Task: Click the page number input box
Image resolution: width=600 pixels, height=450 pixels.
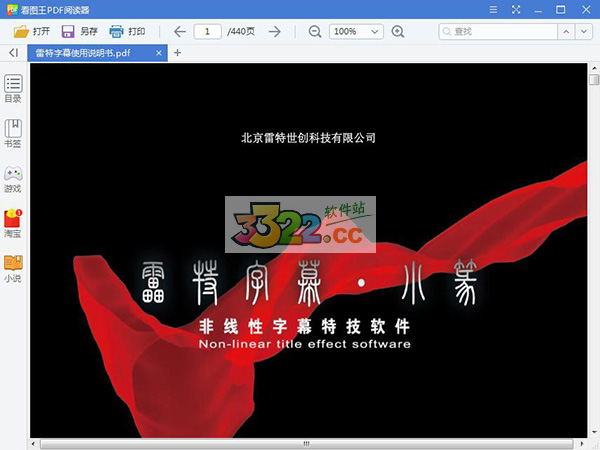Action: pos(207,31)
